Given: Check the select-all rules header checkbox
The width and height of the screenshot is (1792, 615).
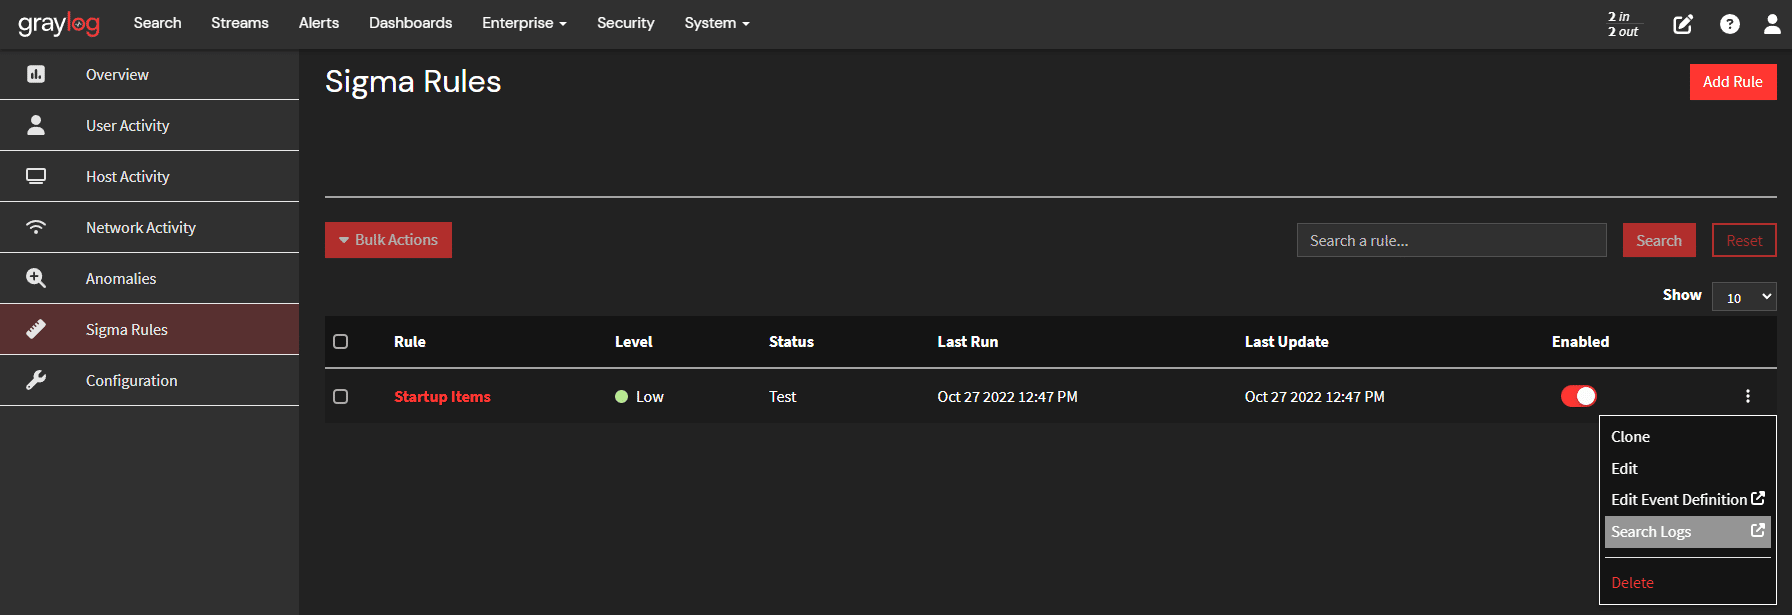Looking at the screenshot, I should click(x=340, y=341).
